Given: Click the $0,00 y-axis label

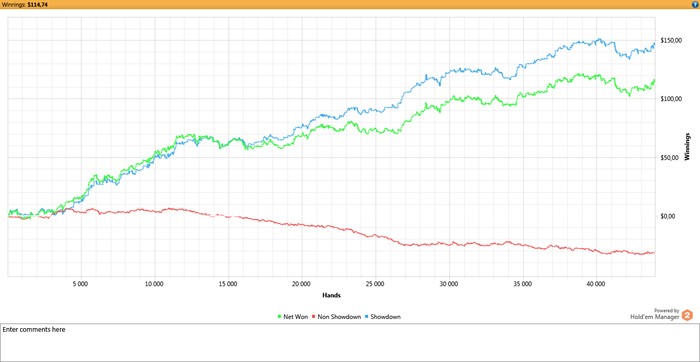Looking at the screenshot, I should [x=668, y=216].
